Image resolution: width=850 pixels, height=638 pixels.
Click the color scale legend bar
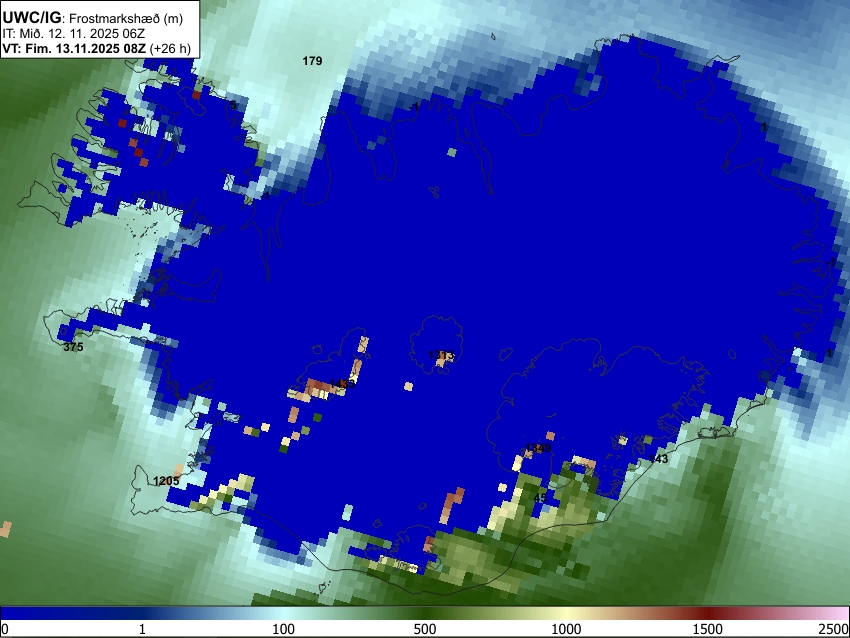[425, 613]
